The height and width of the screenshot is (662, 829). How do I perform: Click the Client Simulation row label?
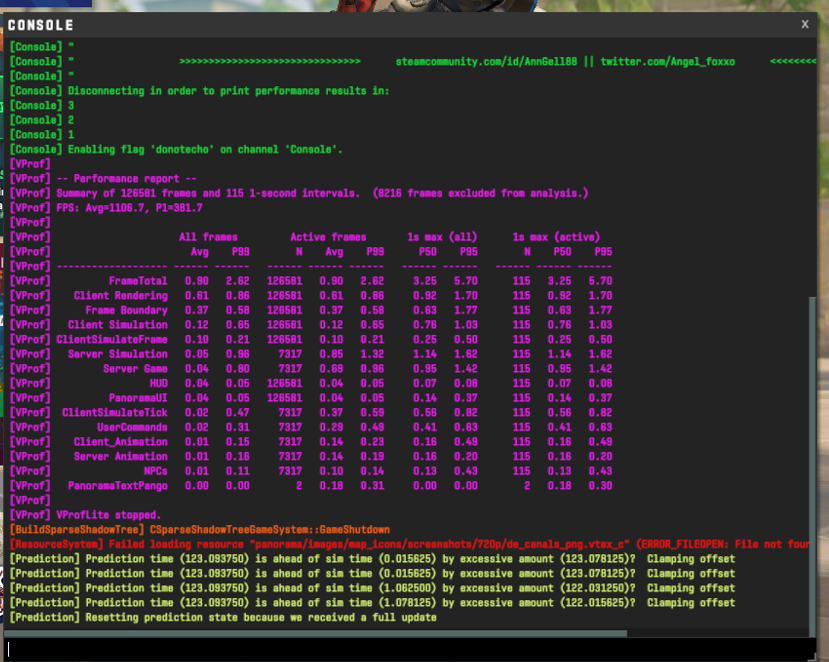pyautogui.click(x=117, y=325)
